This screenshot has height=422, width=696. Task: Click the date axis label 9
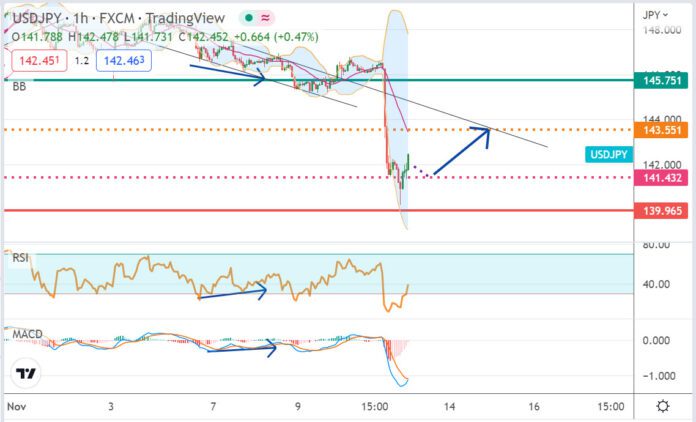(297, 406)
